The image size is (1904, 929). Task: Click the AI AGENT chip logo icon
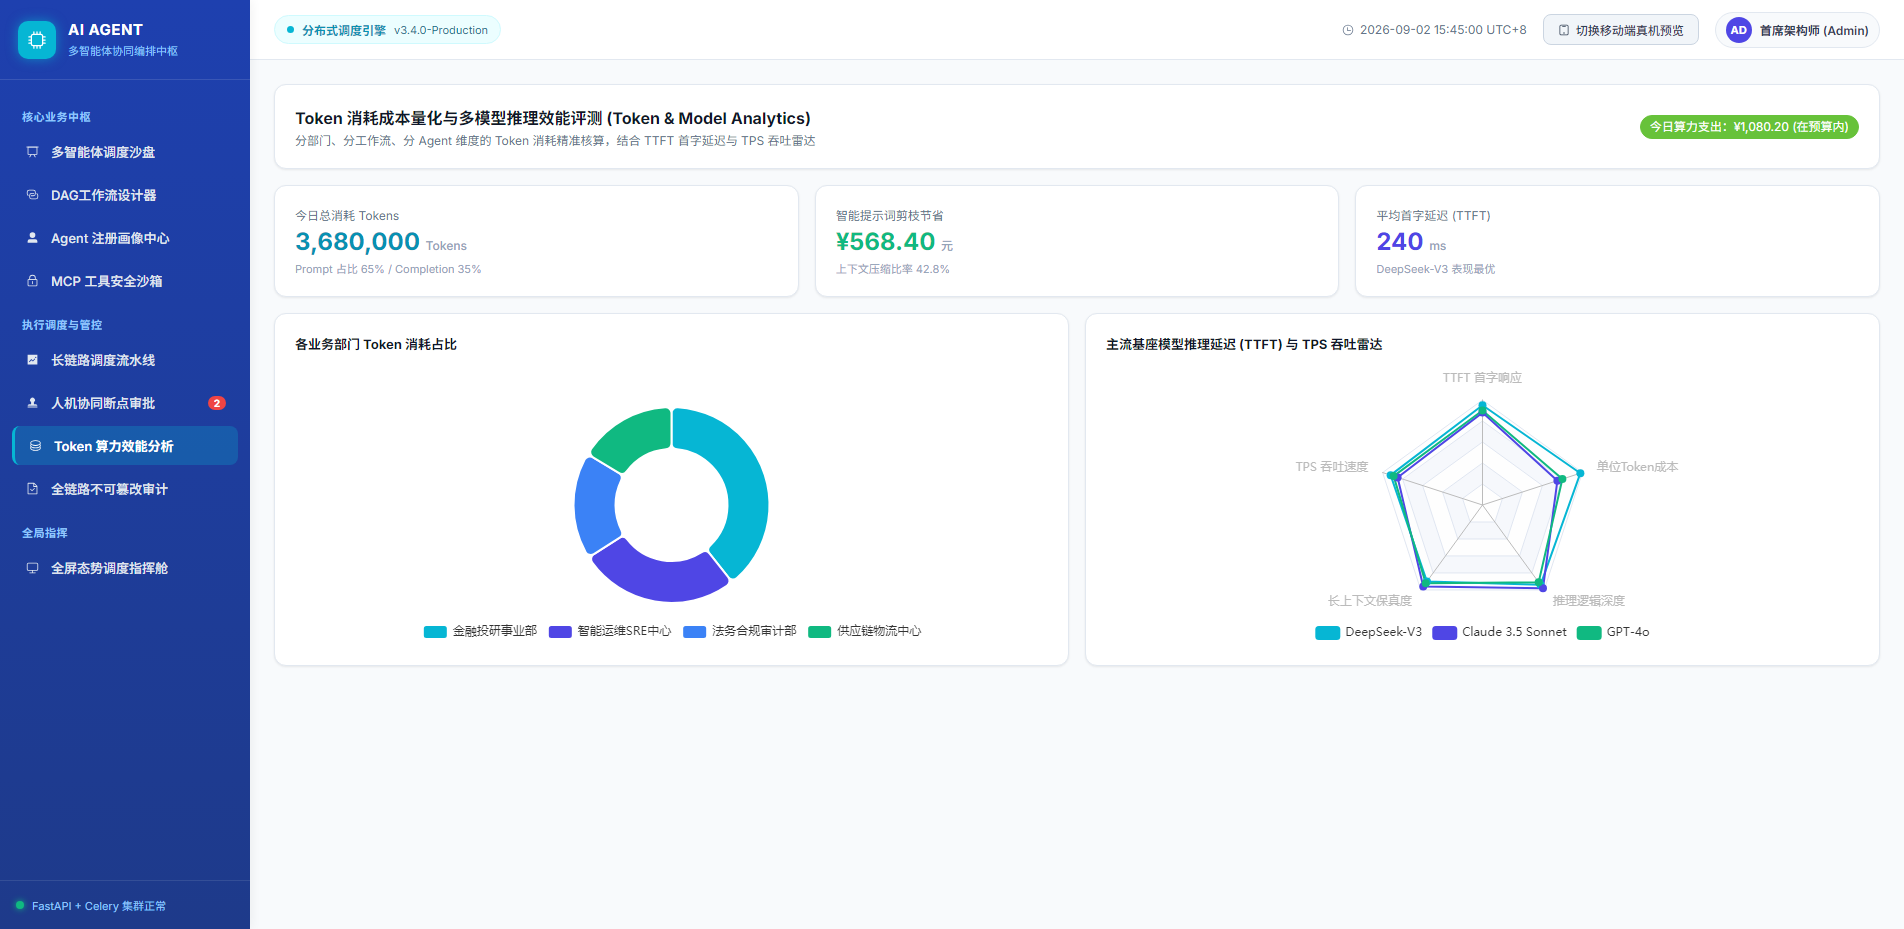pyautogui.click(x=37, y=40)
